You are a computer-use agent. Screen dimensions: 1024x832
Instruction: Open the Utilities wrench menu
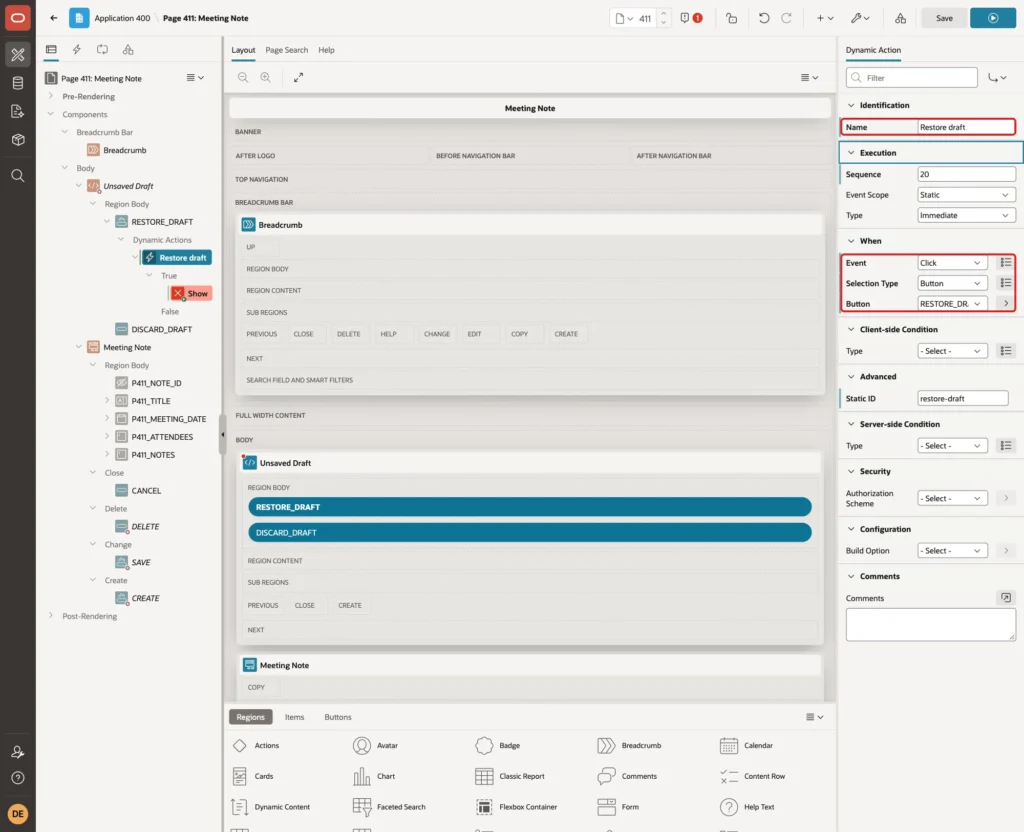click(860, 18)
